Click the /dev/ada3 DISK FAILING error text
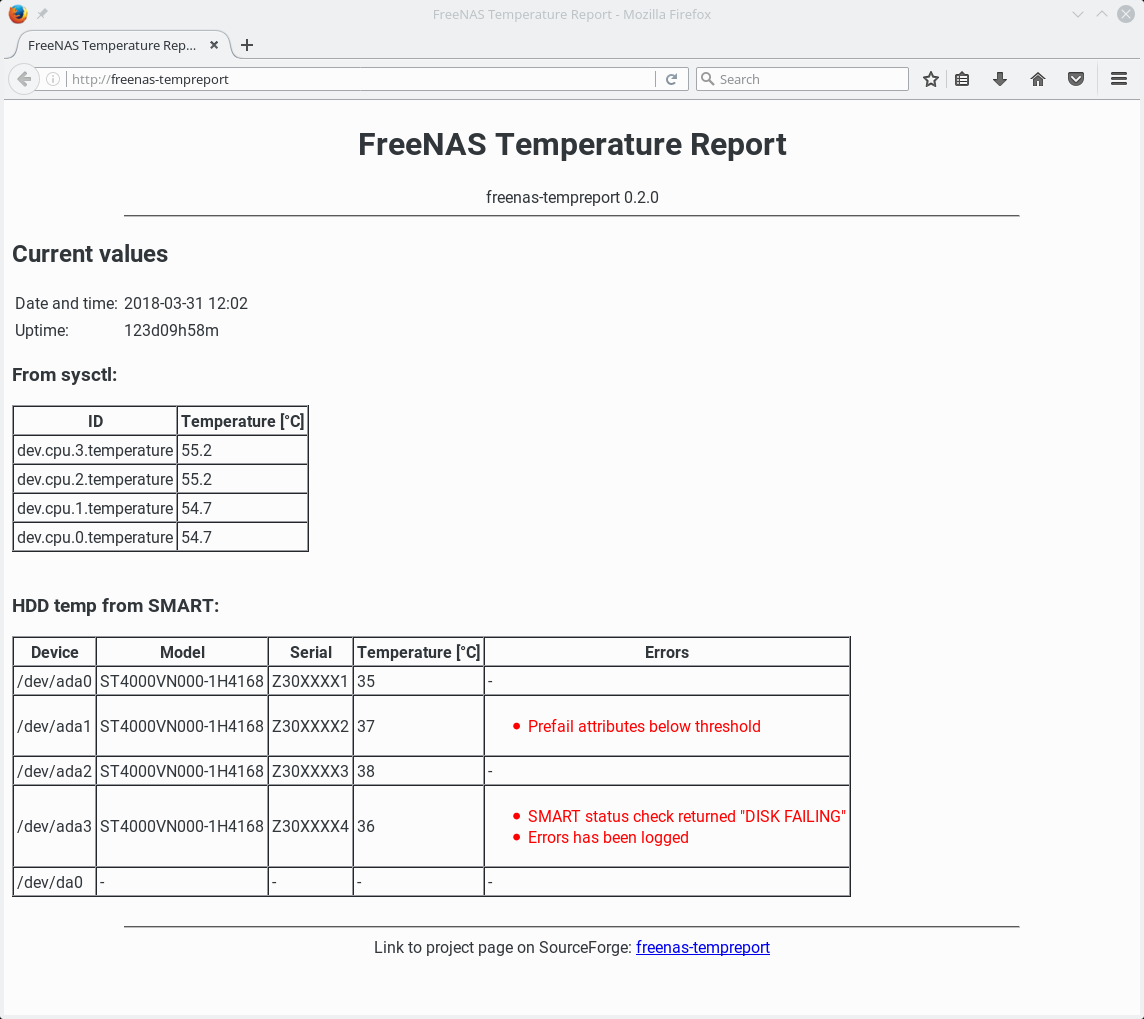The height and width of the screenshot is (1019, 1144). coord(687,816)
